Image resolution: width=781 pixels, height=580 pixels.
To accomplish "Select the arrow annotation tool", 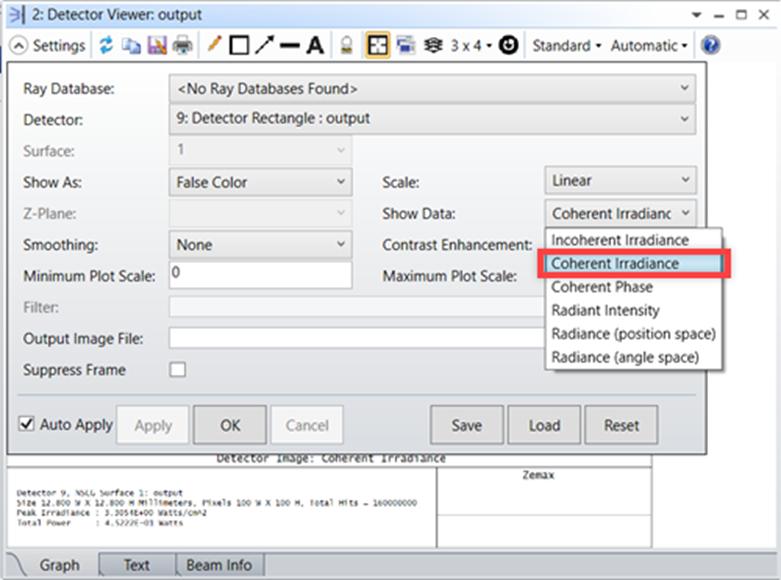I will 264,45.
